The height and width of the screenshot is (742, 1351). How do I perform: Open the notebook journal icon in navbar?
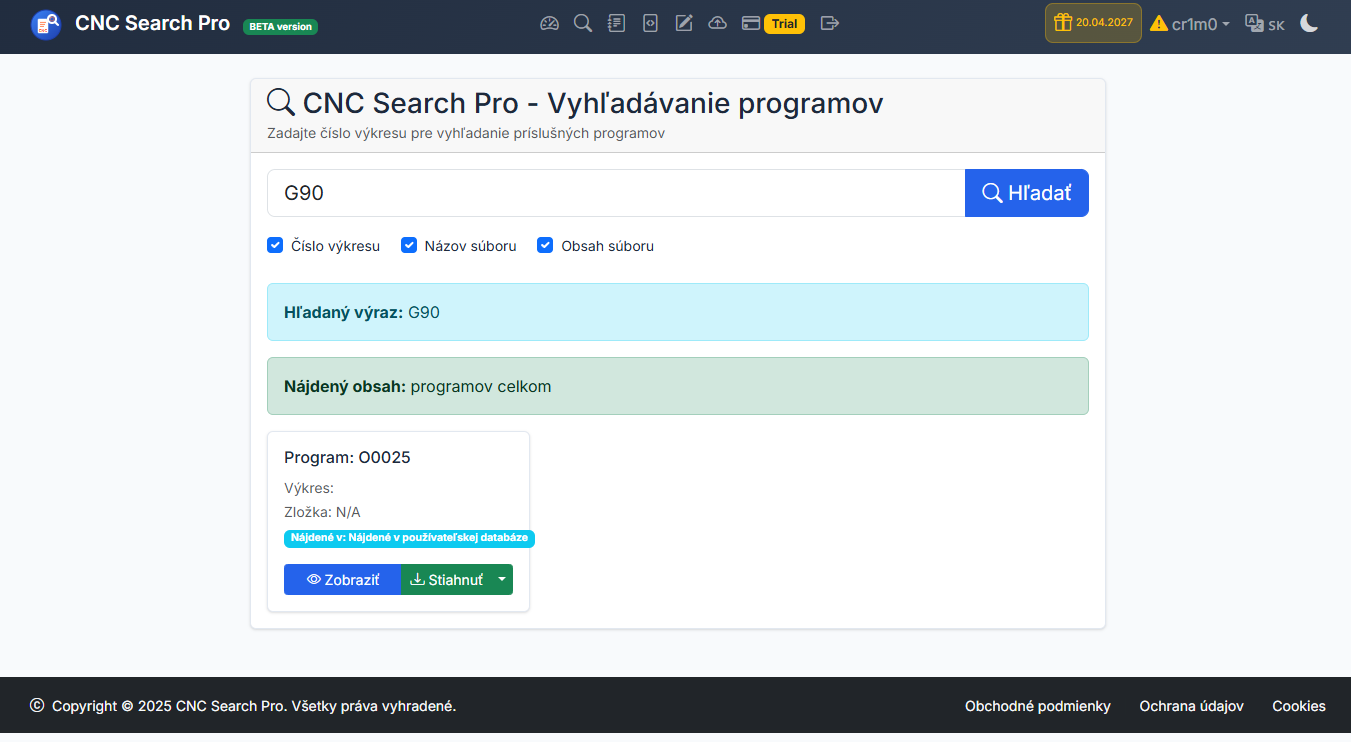tap(616, 23)
